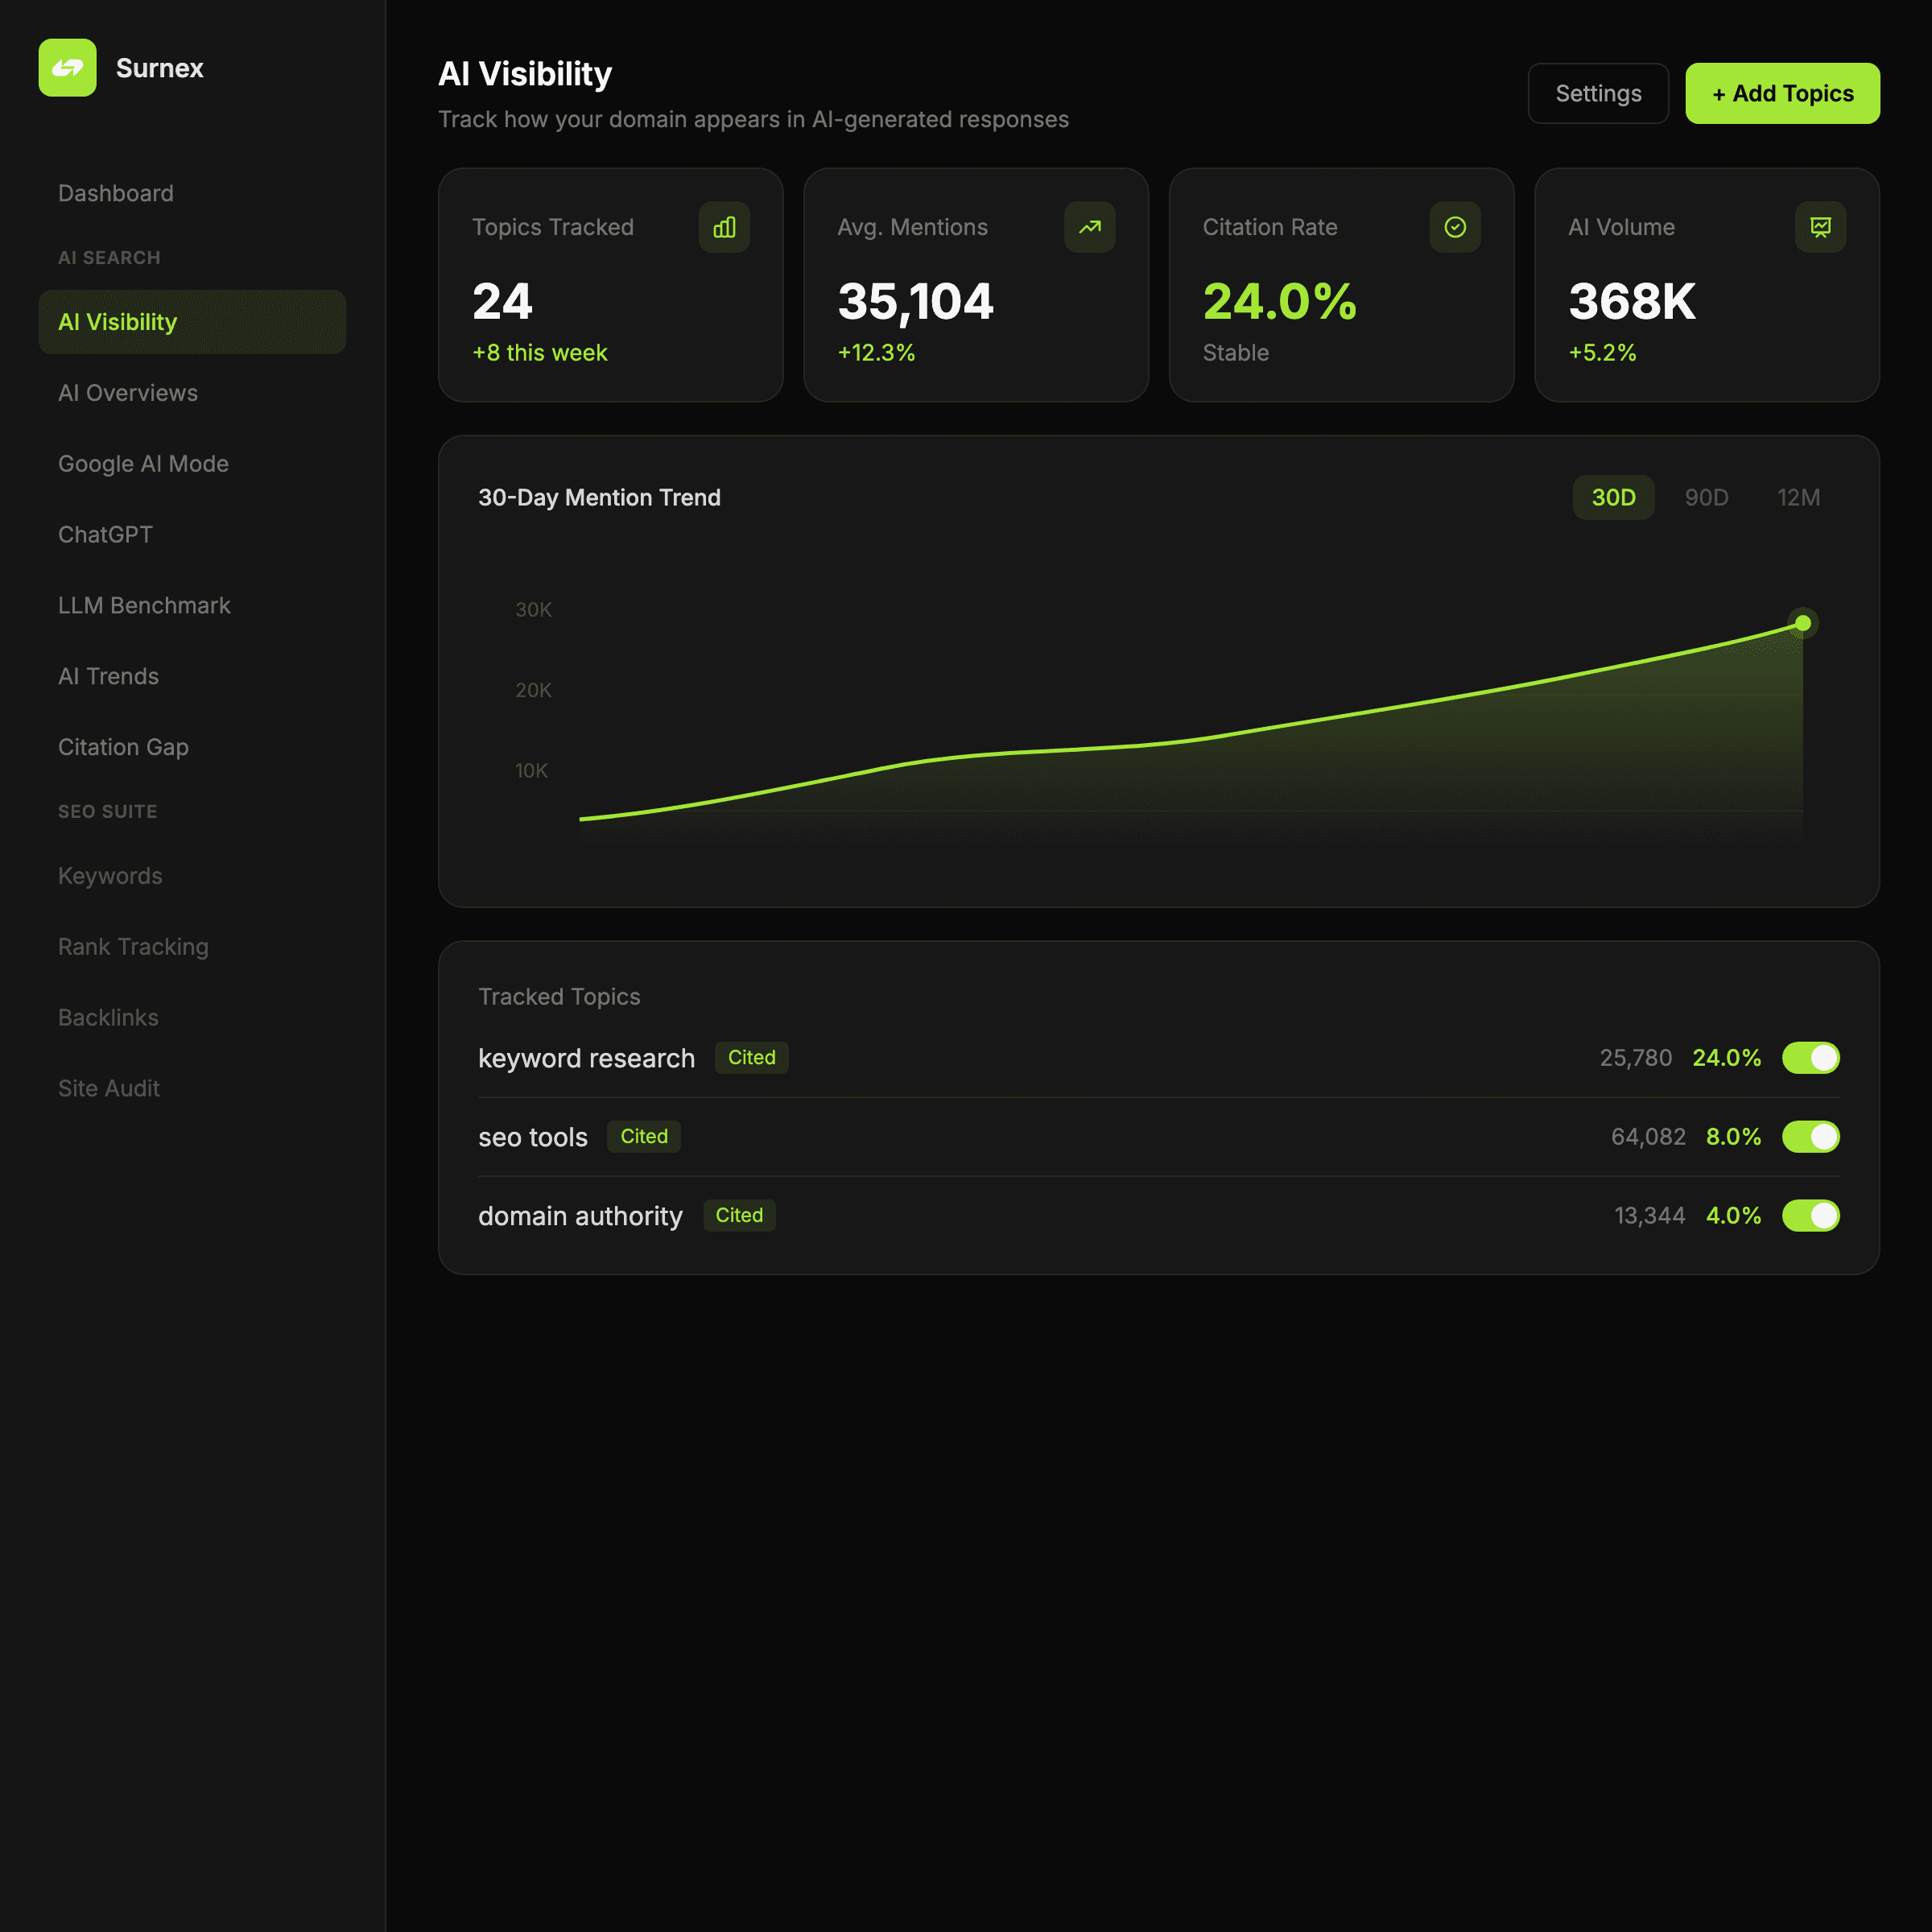
Task: Switch the trend chart to 90D view
Action: pyautogui.click(x=1706, y=497)
